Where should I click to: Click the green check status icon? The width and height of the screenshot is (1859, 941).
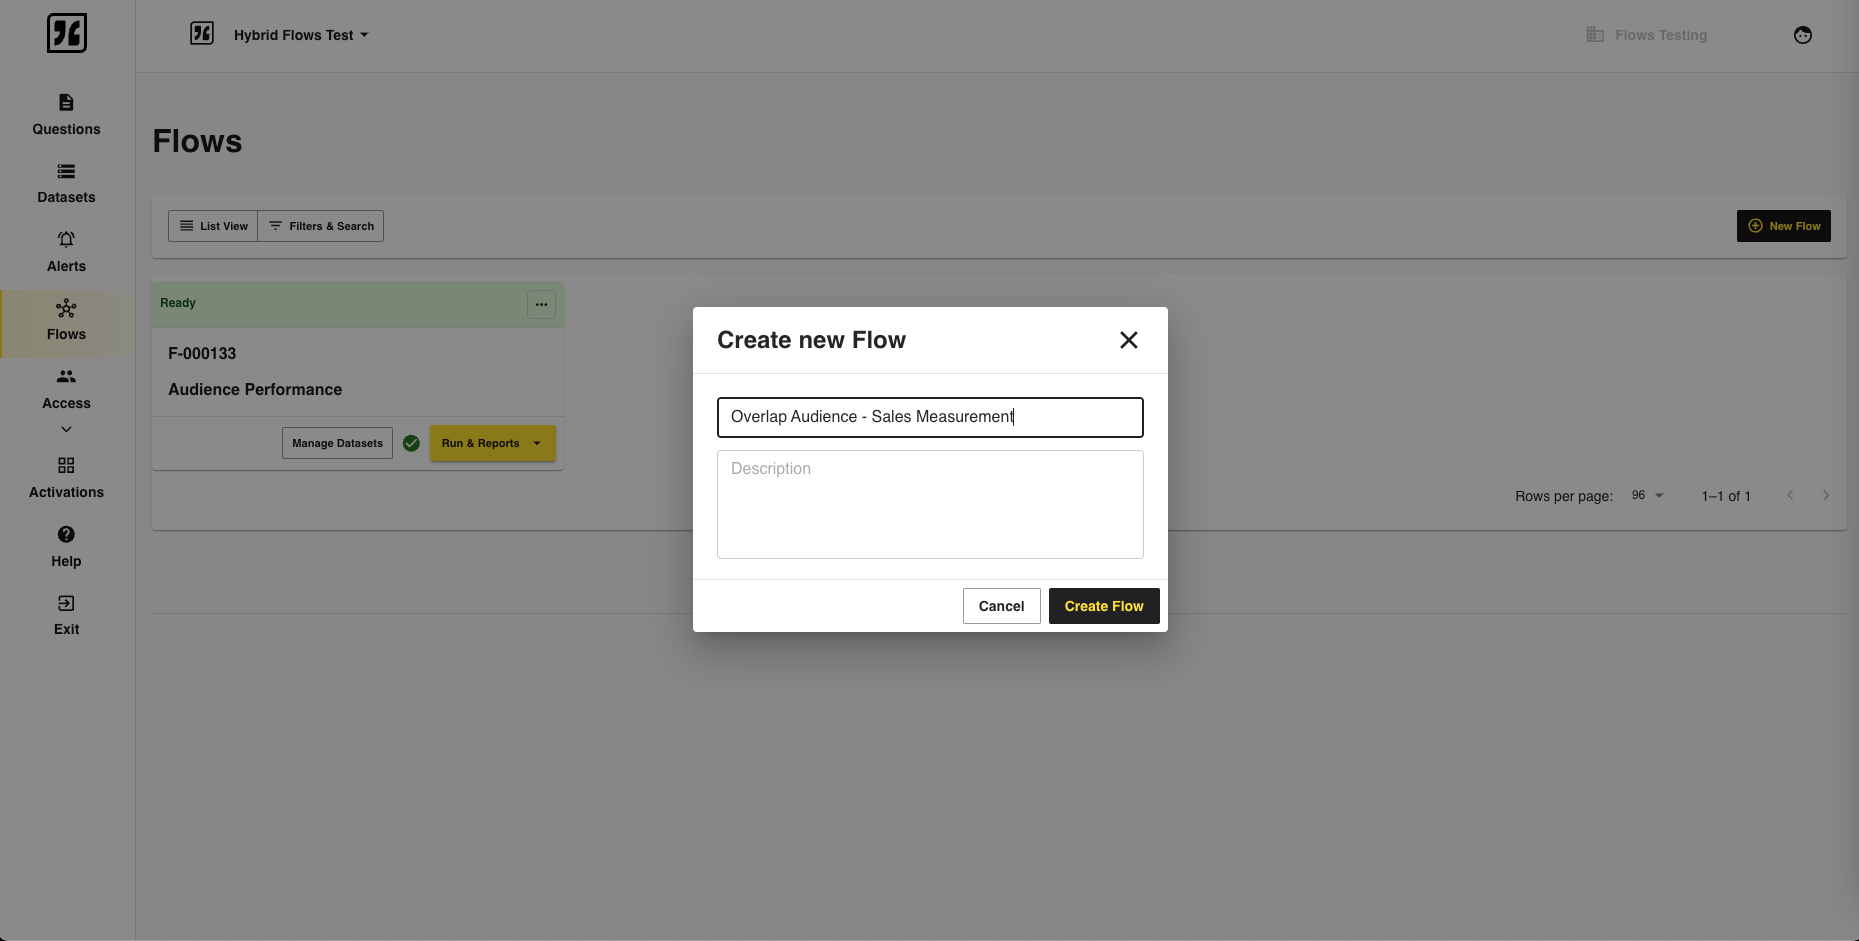pyautogui.click(x=411, y=443)
